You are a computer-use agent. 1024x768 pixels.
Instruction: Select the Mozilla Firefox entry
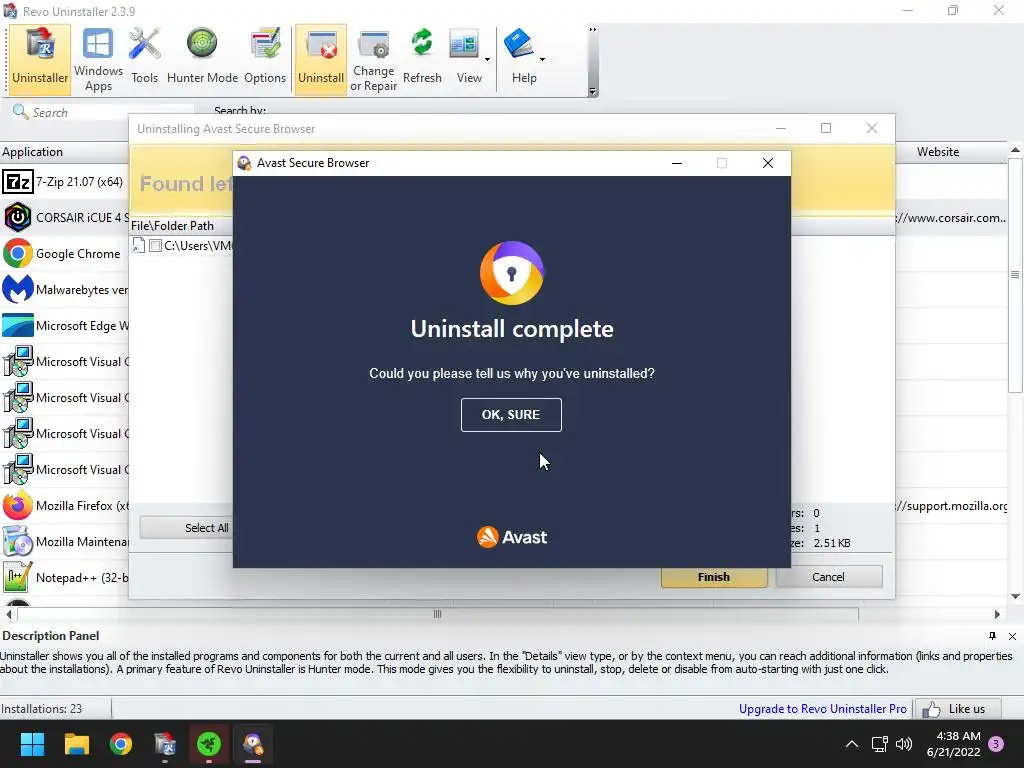(x=65, y=505)
